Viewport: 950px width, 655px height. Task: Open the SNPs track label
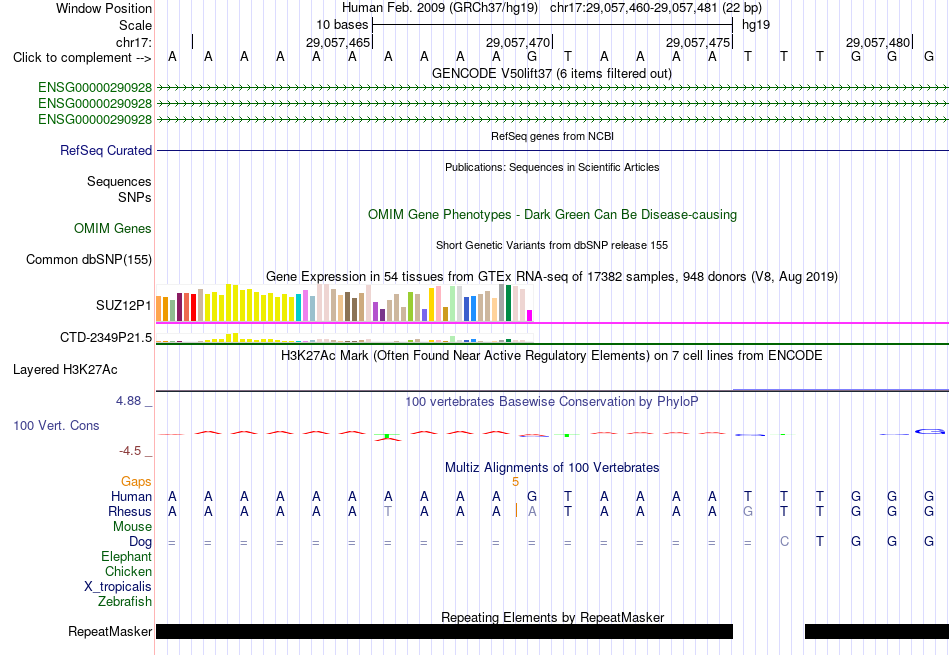(135, 197)
